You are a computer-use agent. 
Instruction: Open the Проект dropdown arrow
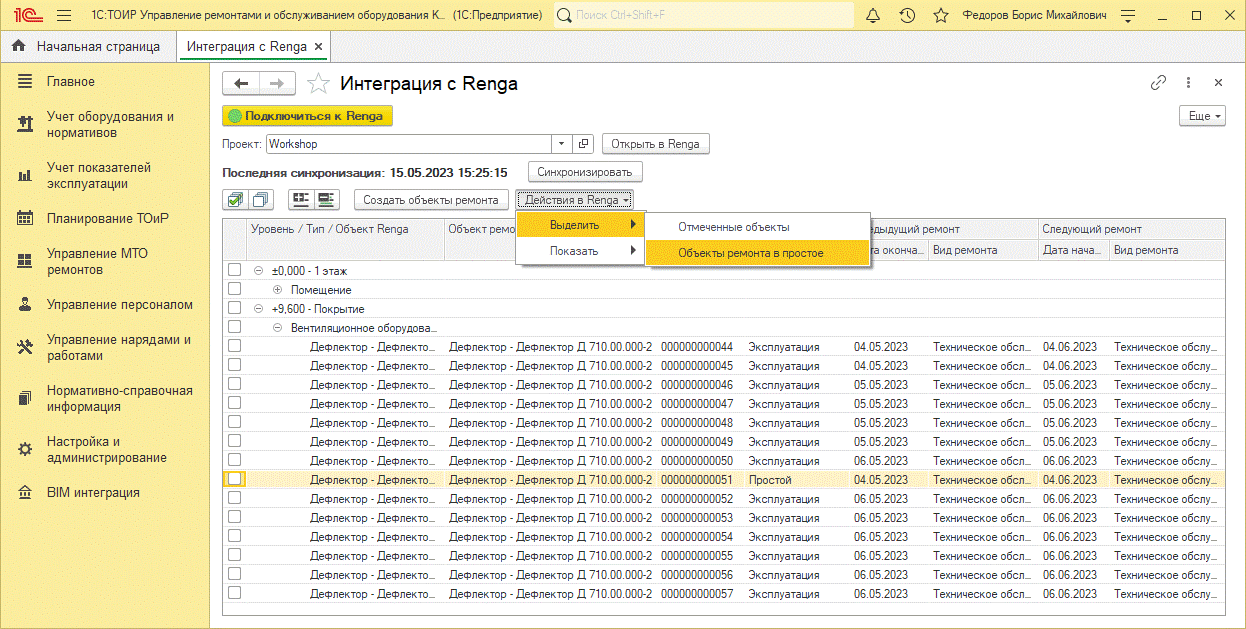tap(561, 144)
